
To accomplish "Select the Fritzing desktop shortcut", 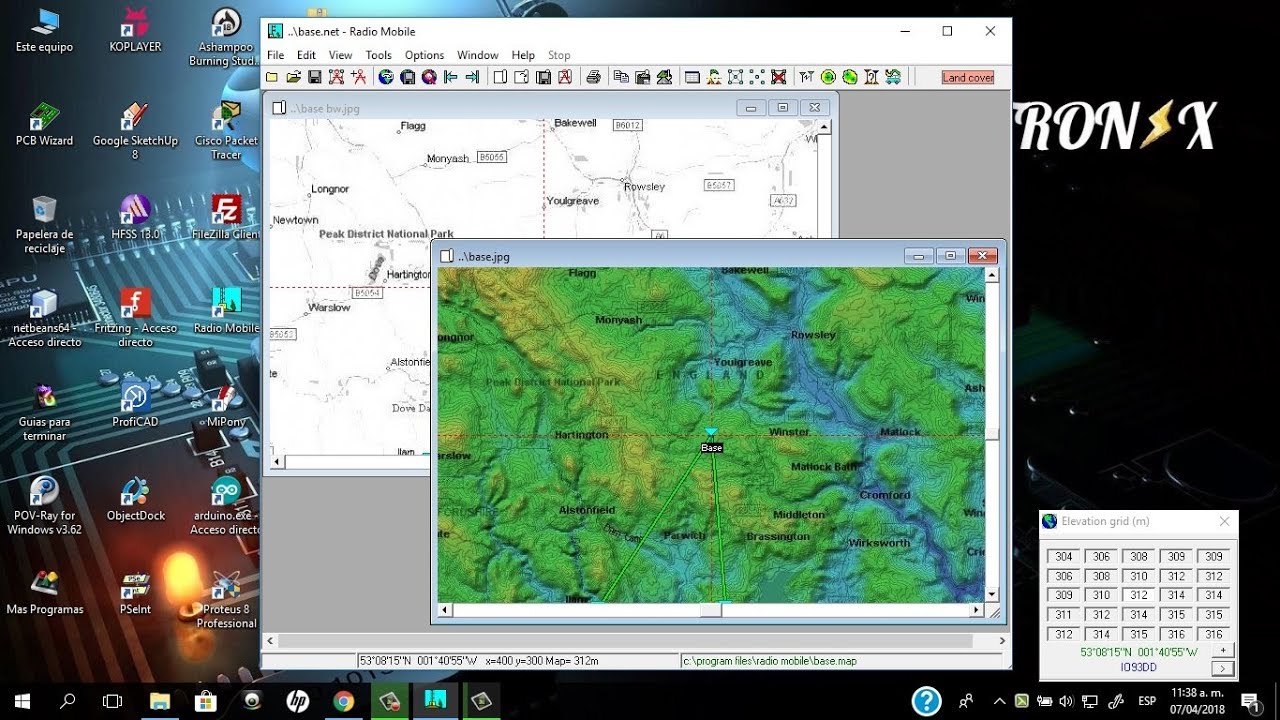I will pyautogui.click(x=135, y=317).
